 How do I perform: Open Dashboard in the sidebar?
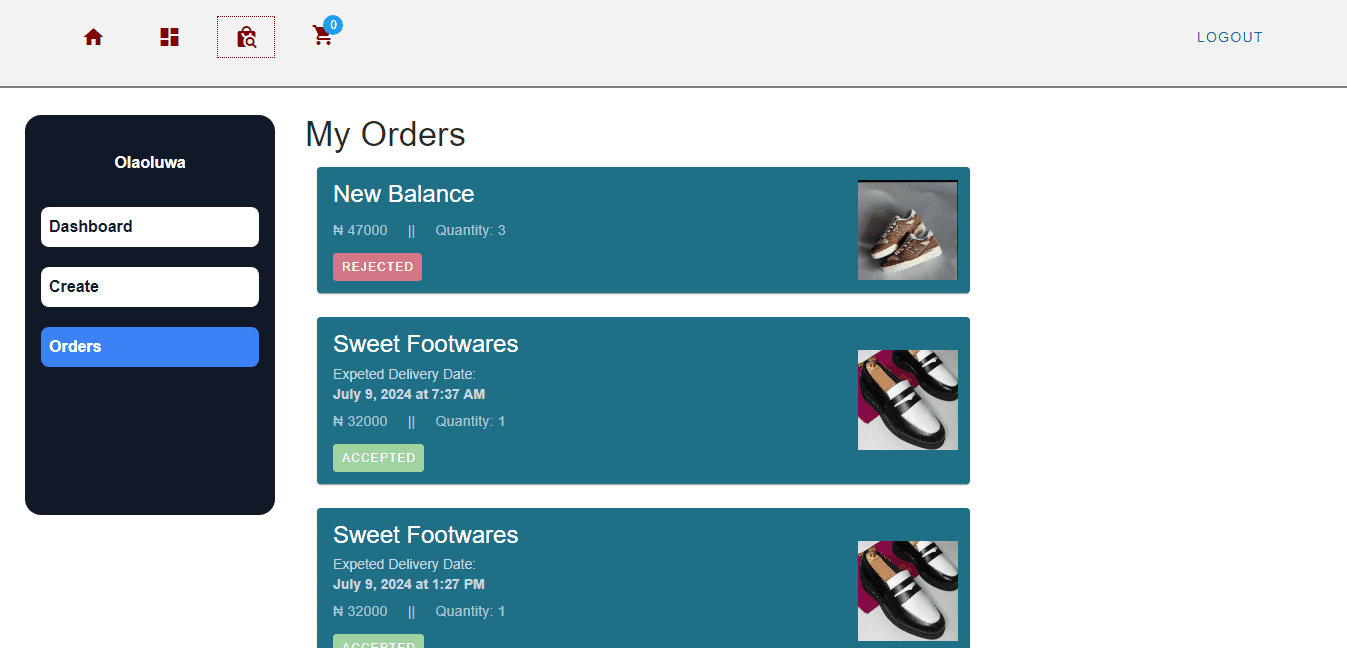point(150,227)
